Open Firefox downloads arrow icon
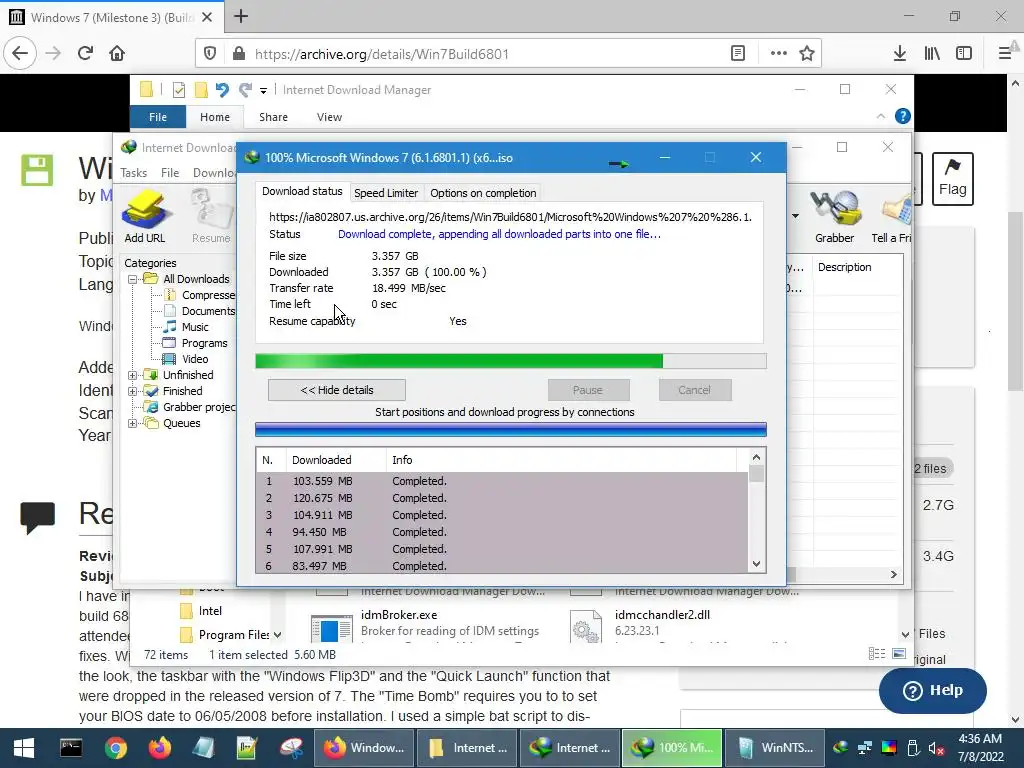The width and height of the screenshot is (1024, 768). click(x=899, y=54)
